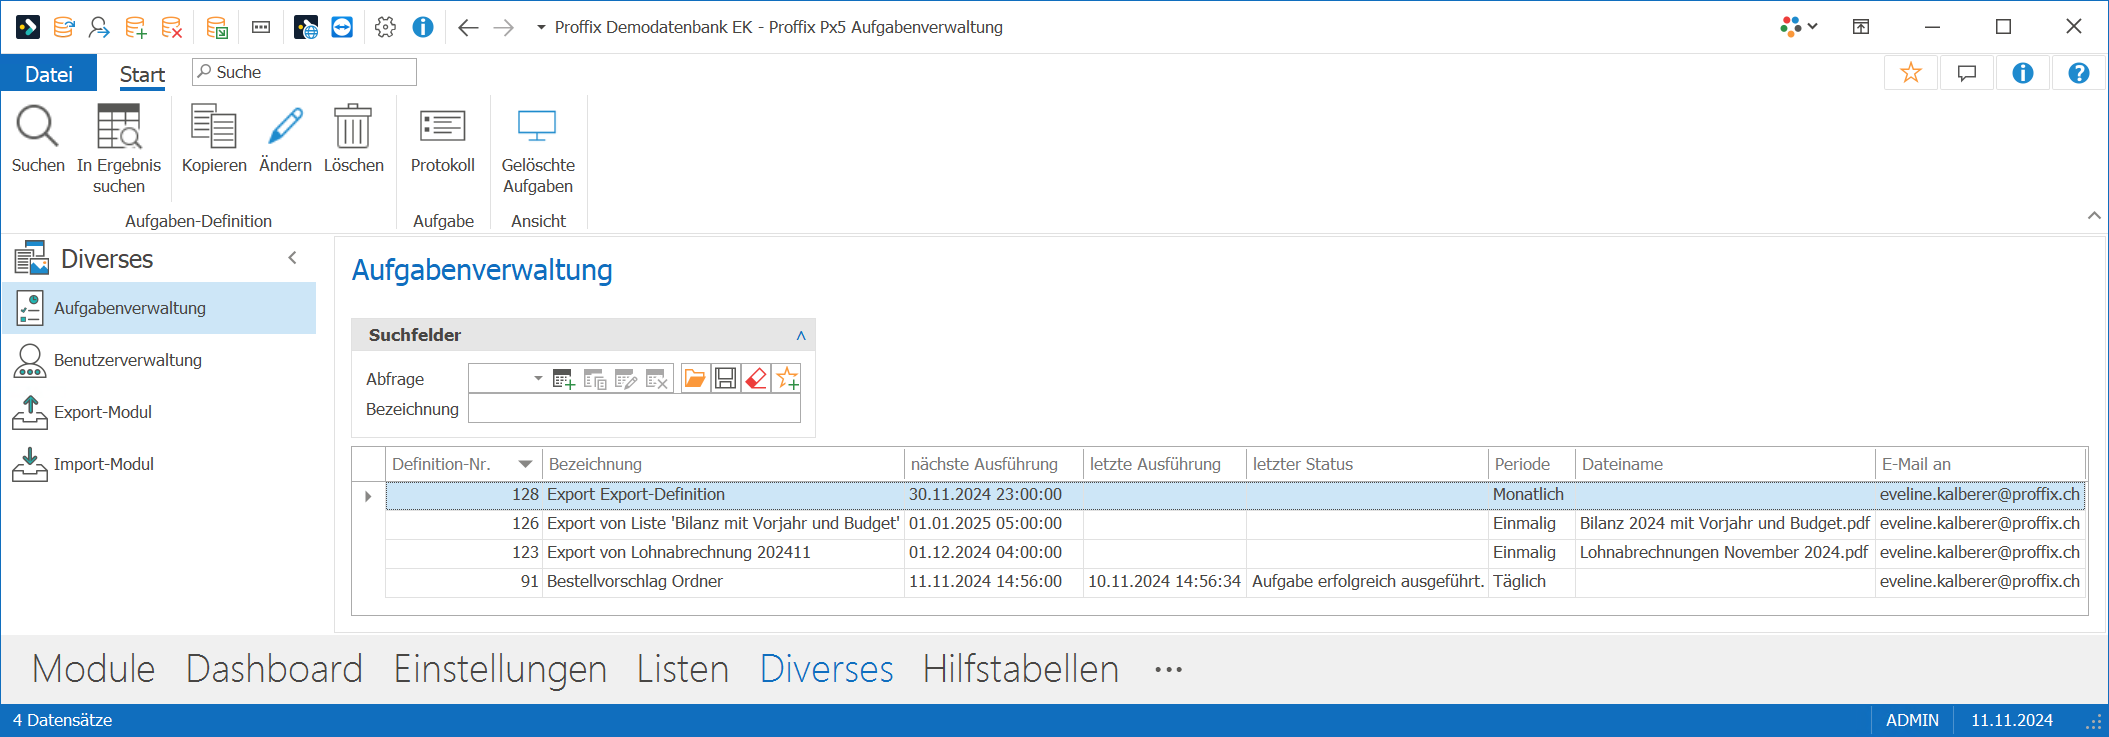Open Export-Modul in the sidebar
Viewport: 2109px width, 737px height.
(158, 412)
